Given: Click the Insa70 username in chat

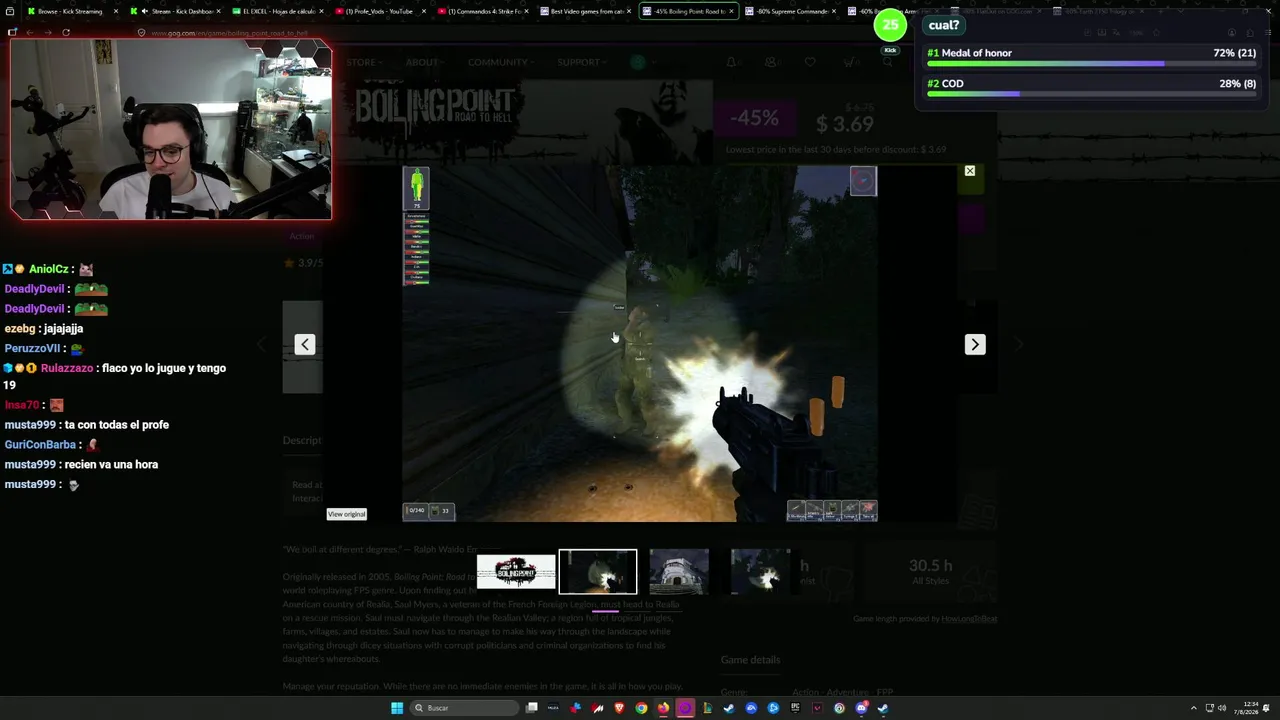Looking at the screenshot, I should click(22, 405).
